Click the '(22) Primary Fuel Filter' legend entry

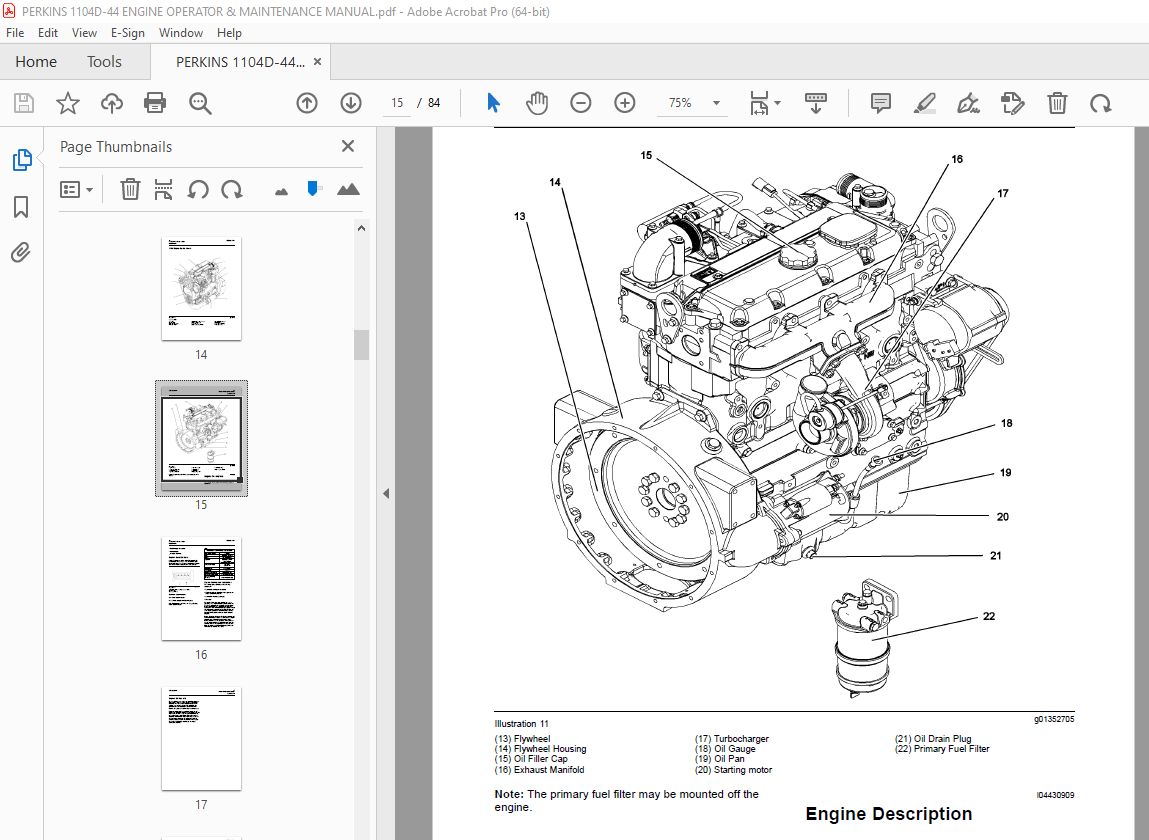click(x=942, y=749)
